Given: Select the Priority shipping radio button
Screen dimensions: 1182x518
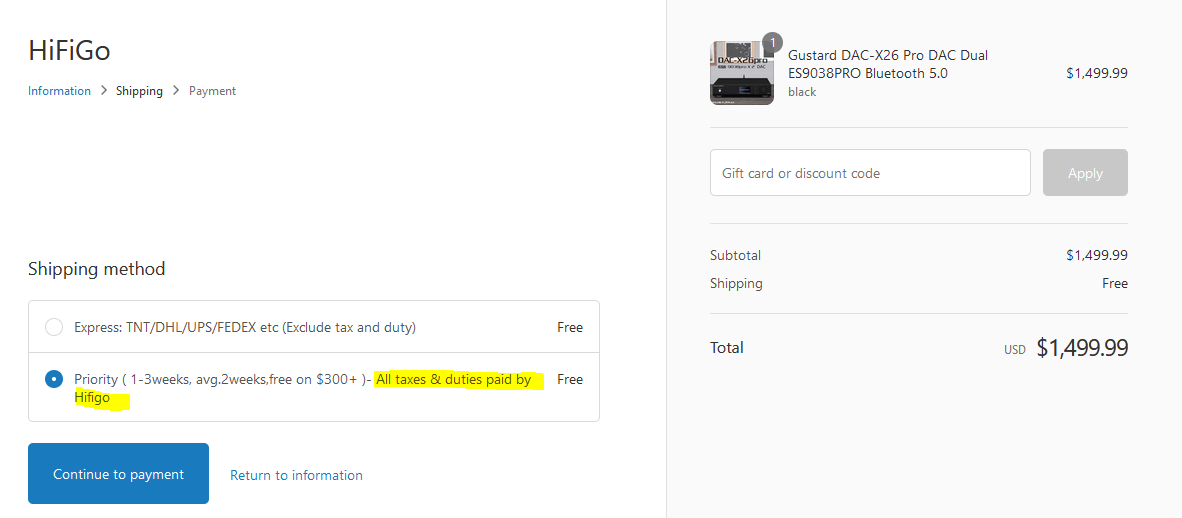Looking at the screenshot, I should pyautogui.click(x=54, y=379).
